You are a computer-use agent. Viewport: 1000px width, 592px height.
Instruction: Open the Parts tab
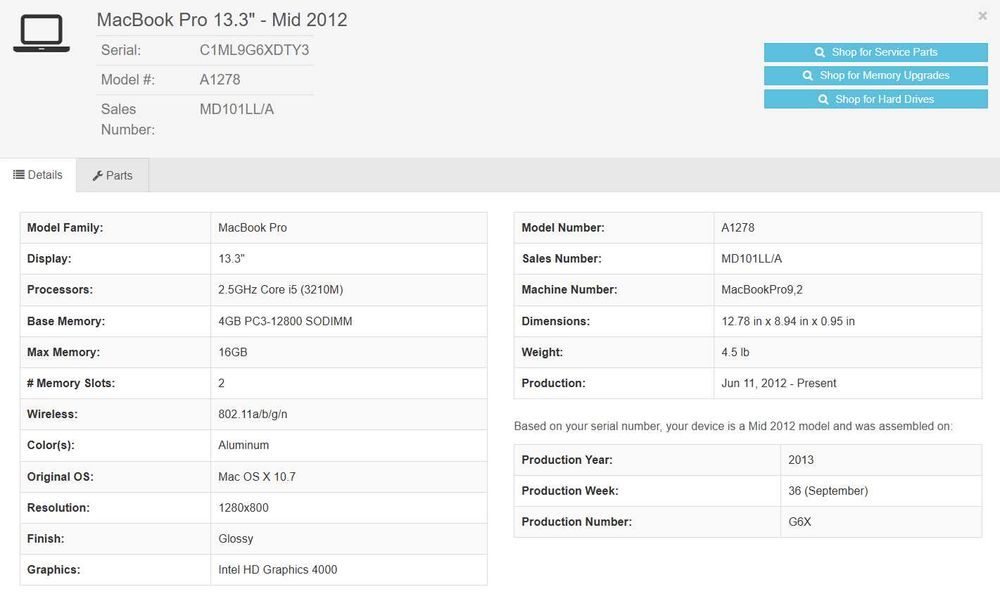tap(113, 175)
